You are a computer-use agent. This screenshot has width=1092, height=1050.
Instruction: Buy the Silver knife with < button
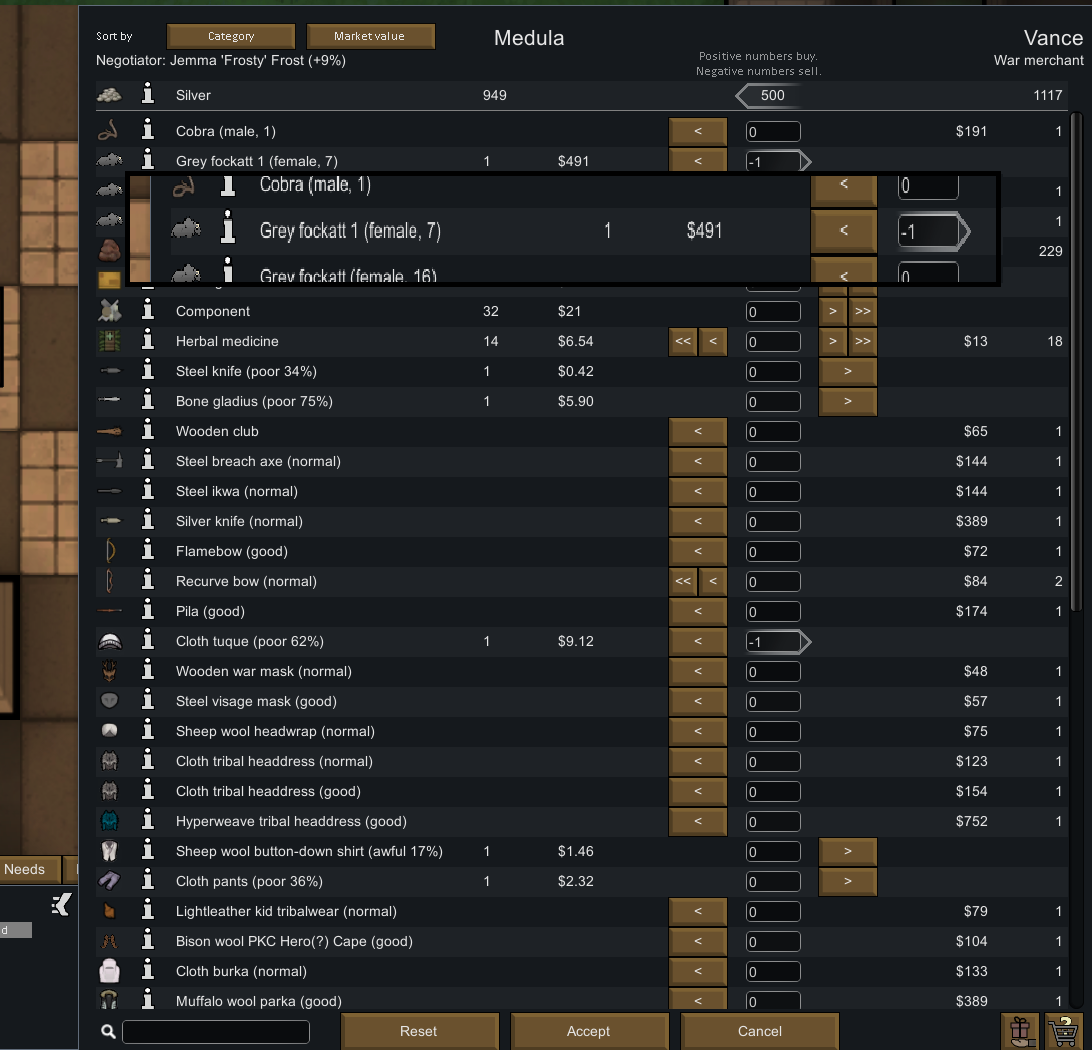pos(698,521)
